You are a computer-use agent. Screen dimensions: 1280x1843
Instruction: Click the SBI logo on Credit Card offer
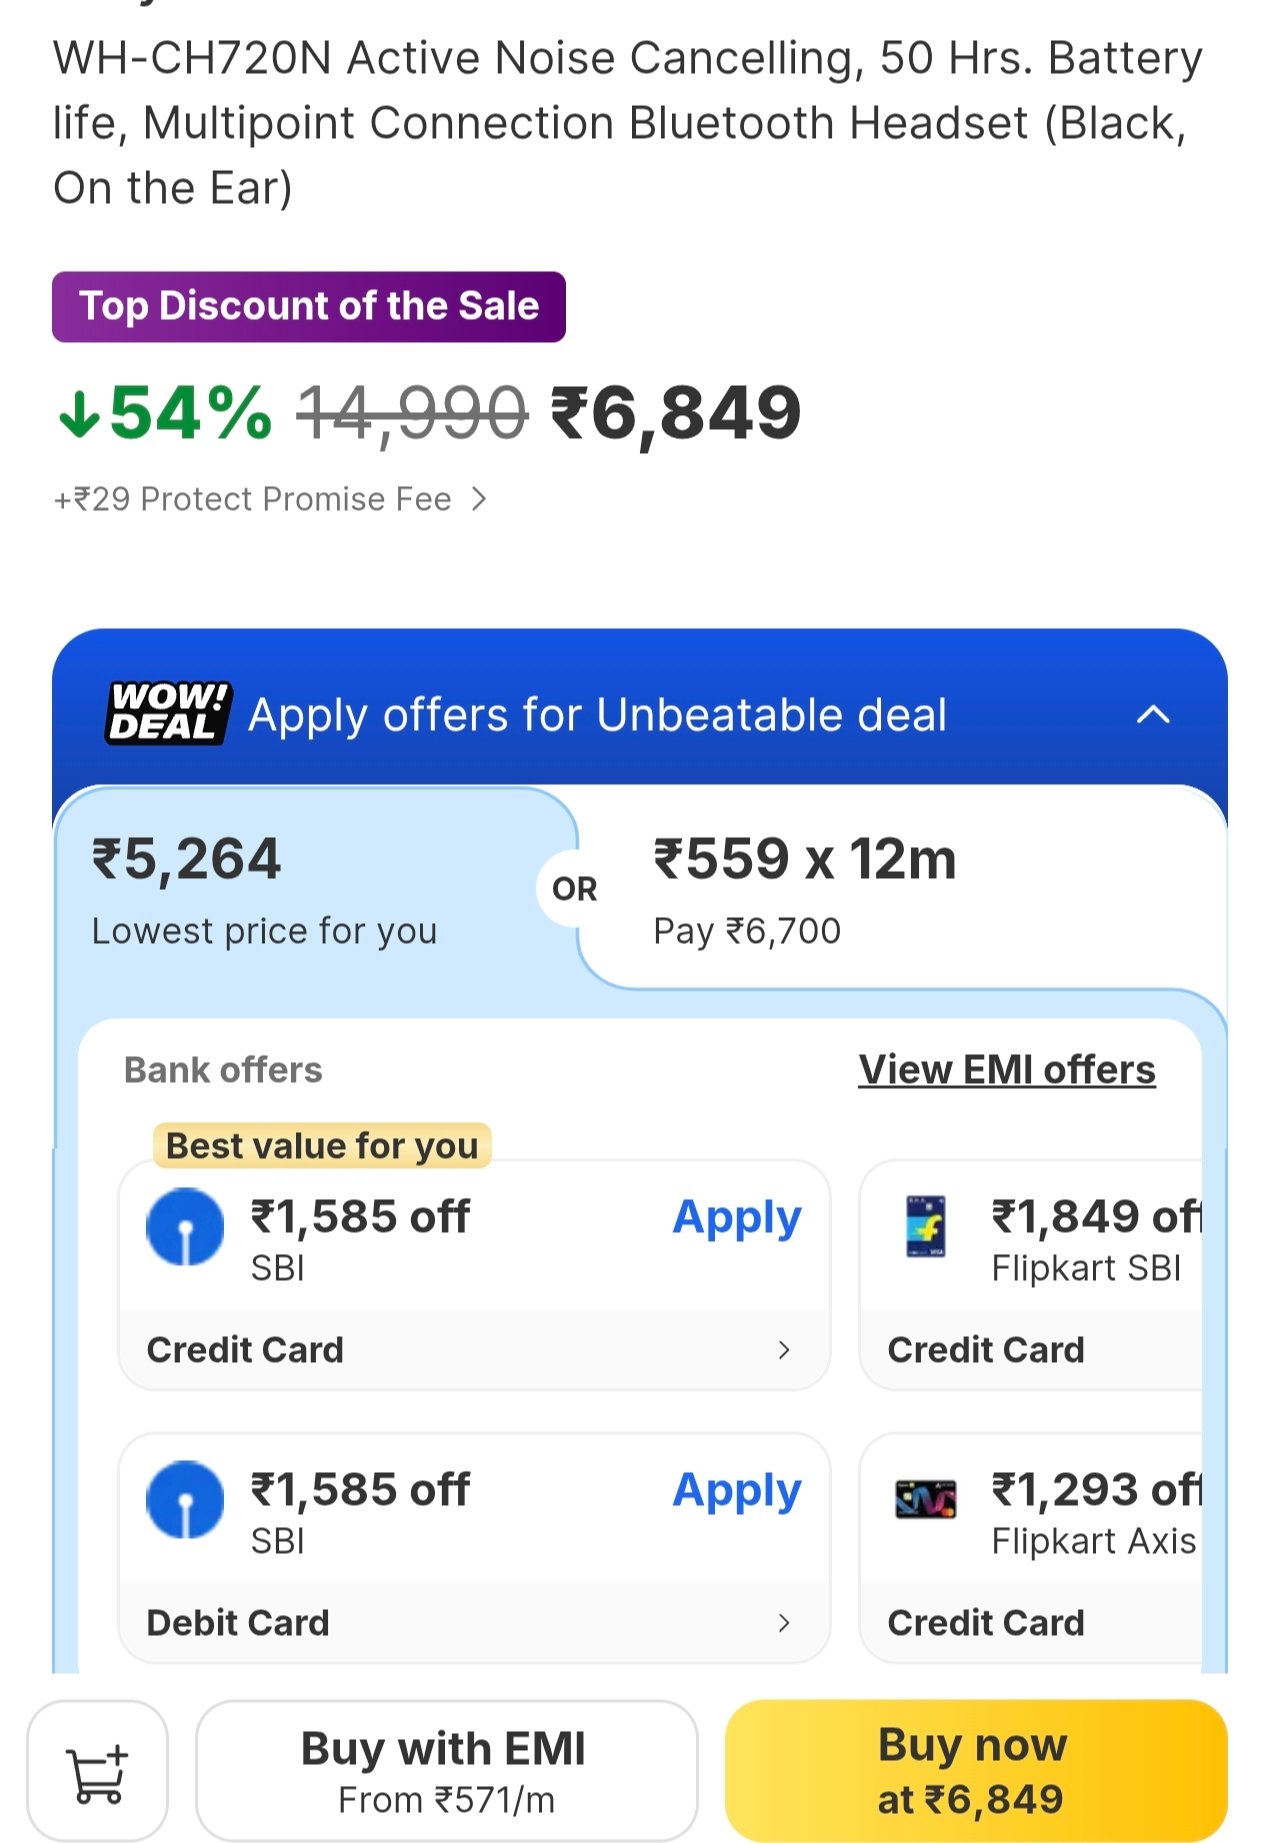[x=185, y=1226]
